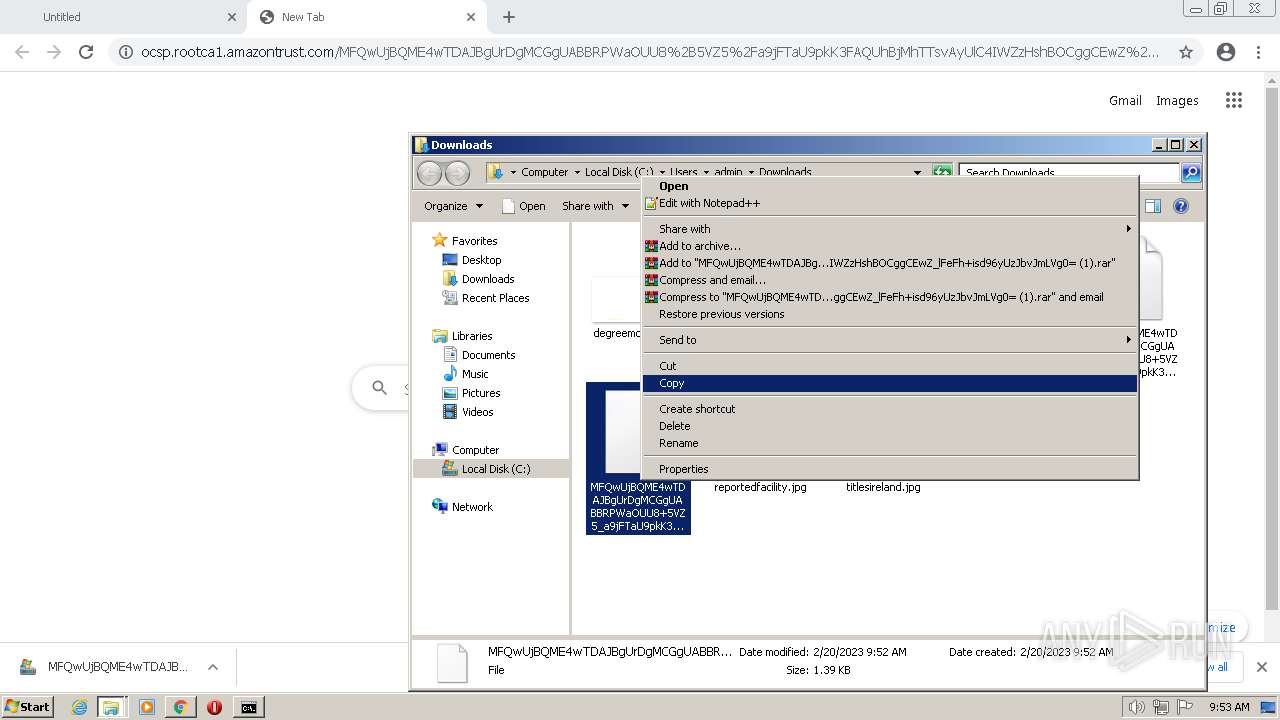Image resolution: width=1280 pixels, height=720 pixels.
Task: Select Documents library
Action: tap(479, 355)
